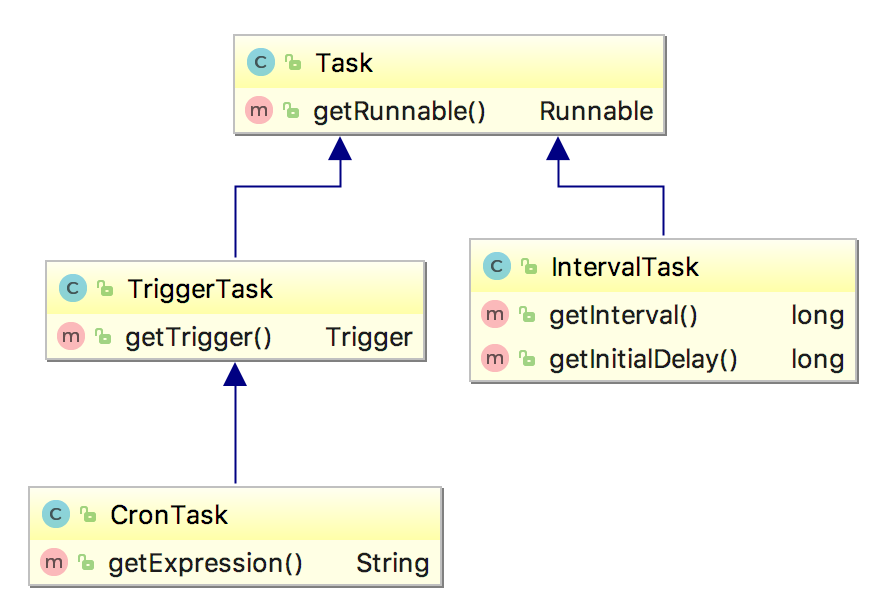The width and height of the screenshot is (894, 608).
Task: Click the method icon beside getInitialDelay()
Action: [495, 358]
